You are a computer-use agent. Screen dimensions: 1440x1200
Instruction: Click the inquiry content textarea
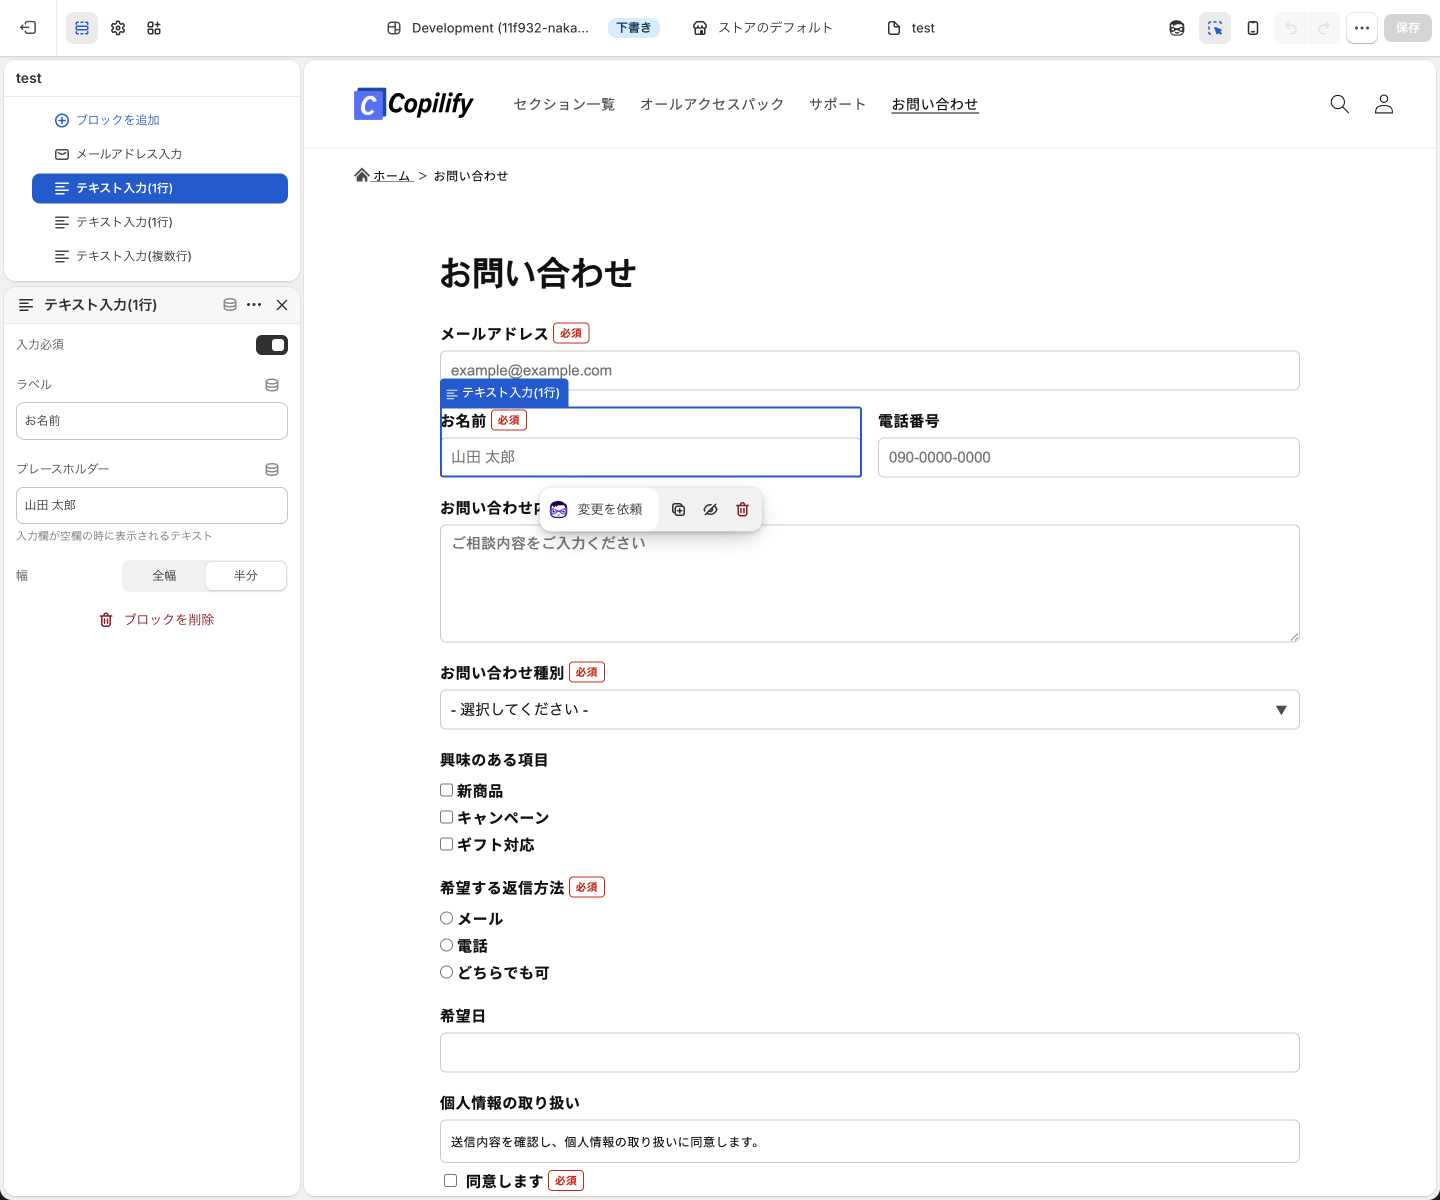click(x=870, y=584)
